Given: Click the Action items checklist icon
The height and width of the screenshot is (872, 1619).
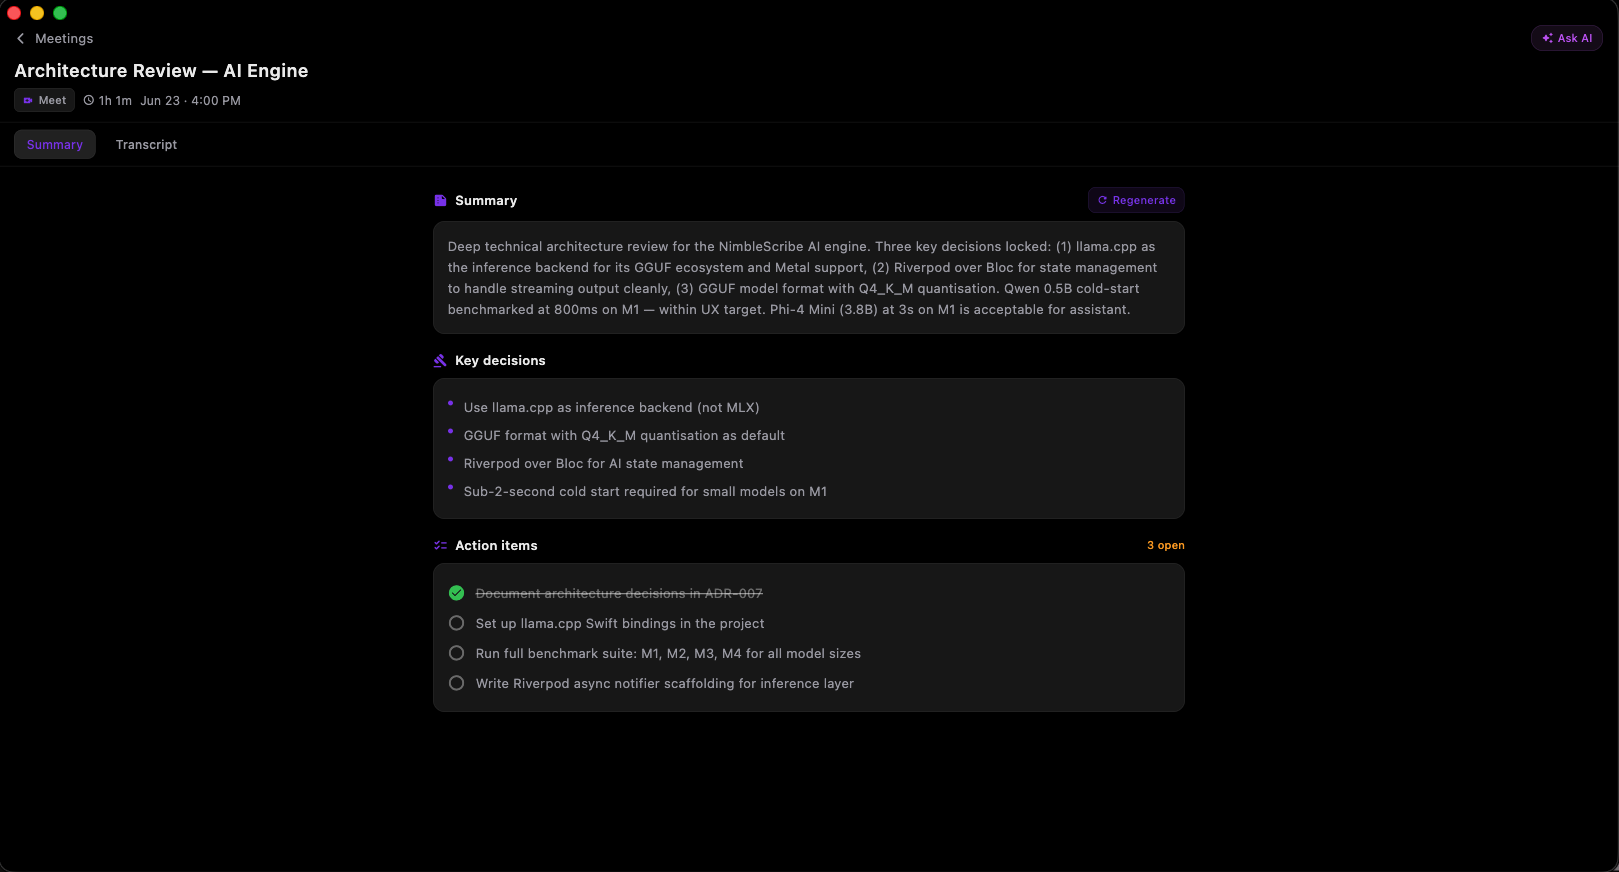Looking at the screenshot, I should pos(440,545).
